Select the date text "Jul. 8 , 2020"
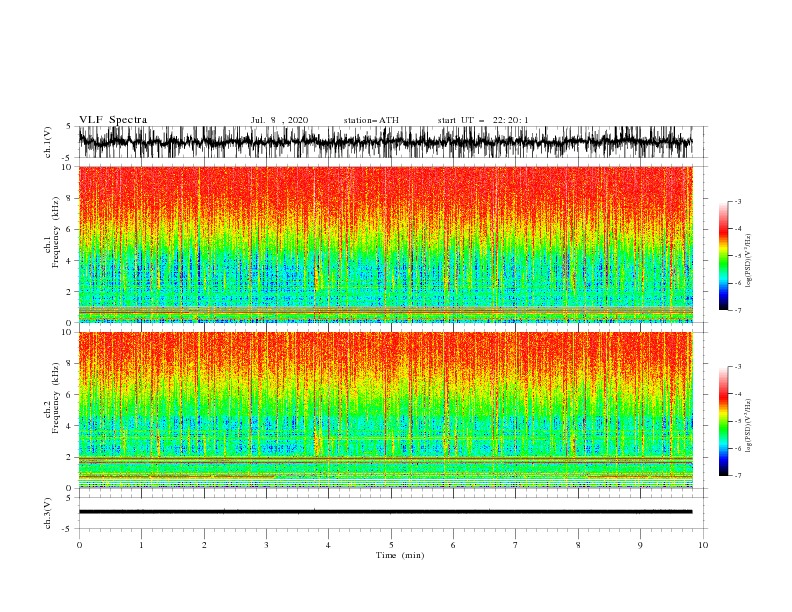The width and height of the screenshot is (792, 612). (279, 120)
